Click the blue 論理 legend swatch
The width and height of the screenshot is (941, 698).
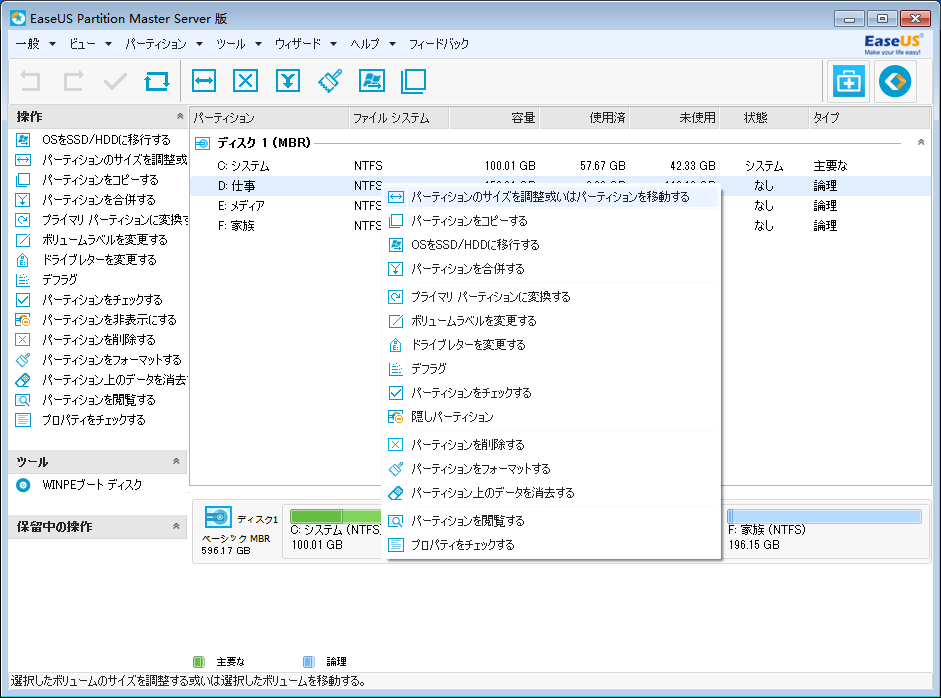tap(308, 661)
